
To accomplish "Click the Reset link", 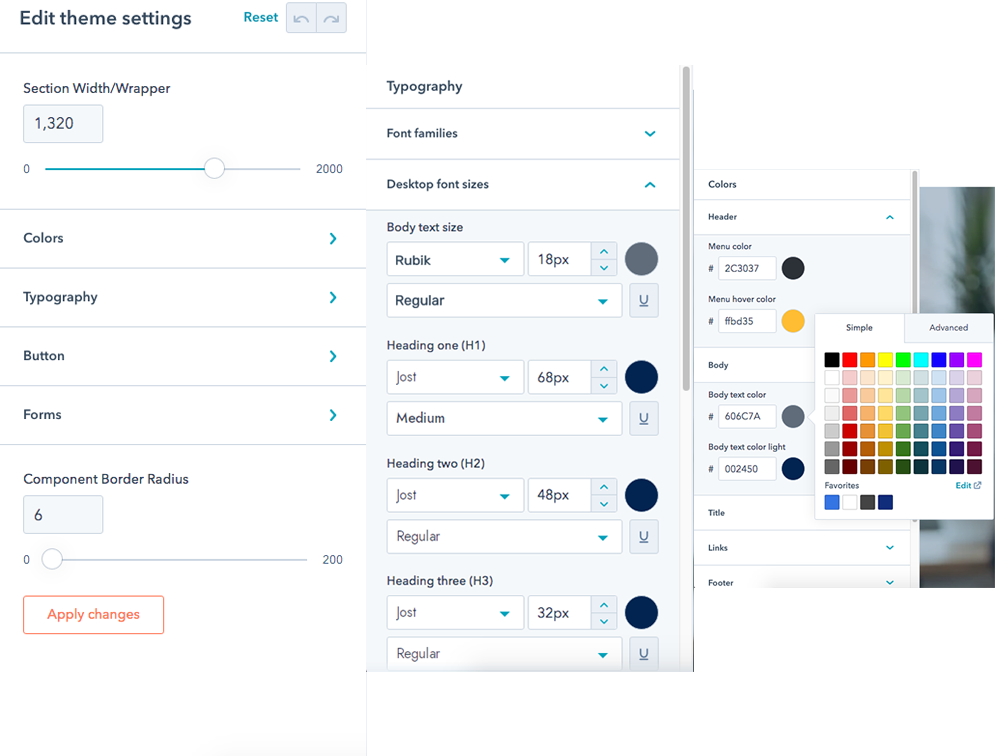I will pos(260,17).
